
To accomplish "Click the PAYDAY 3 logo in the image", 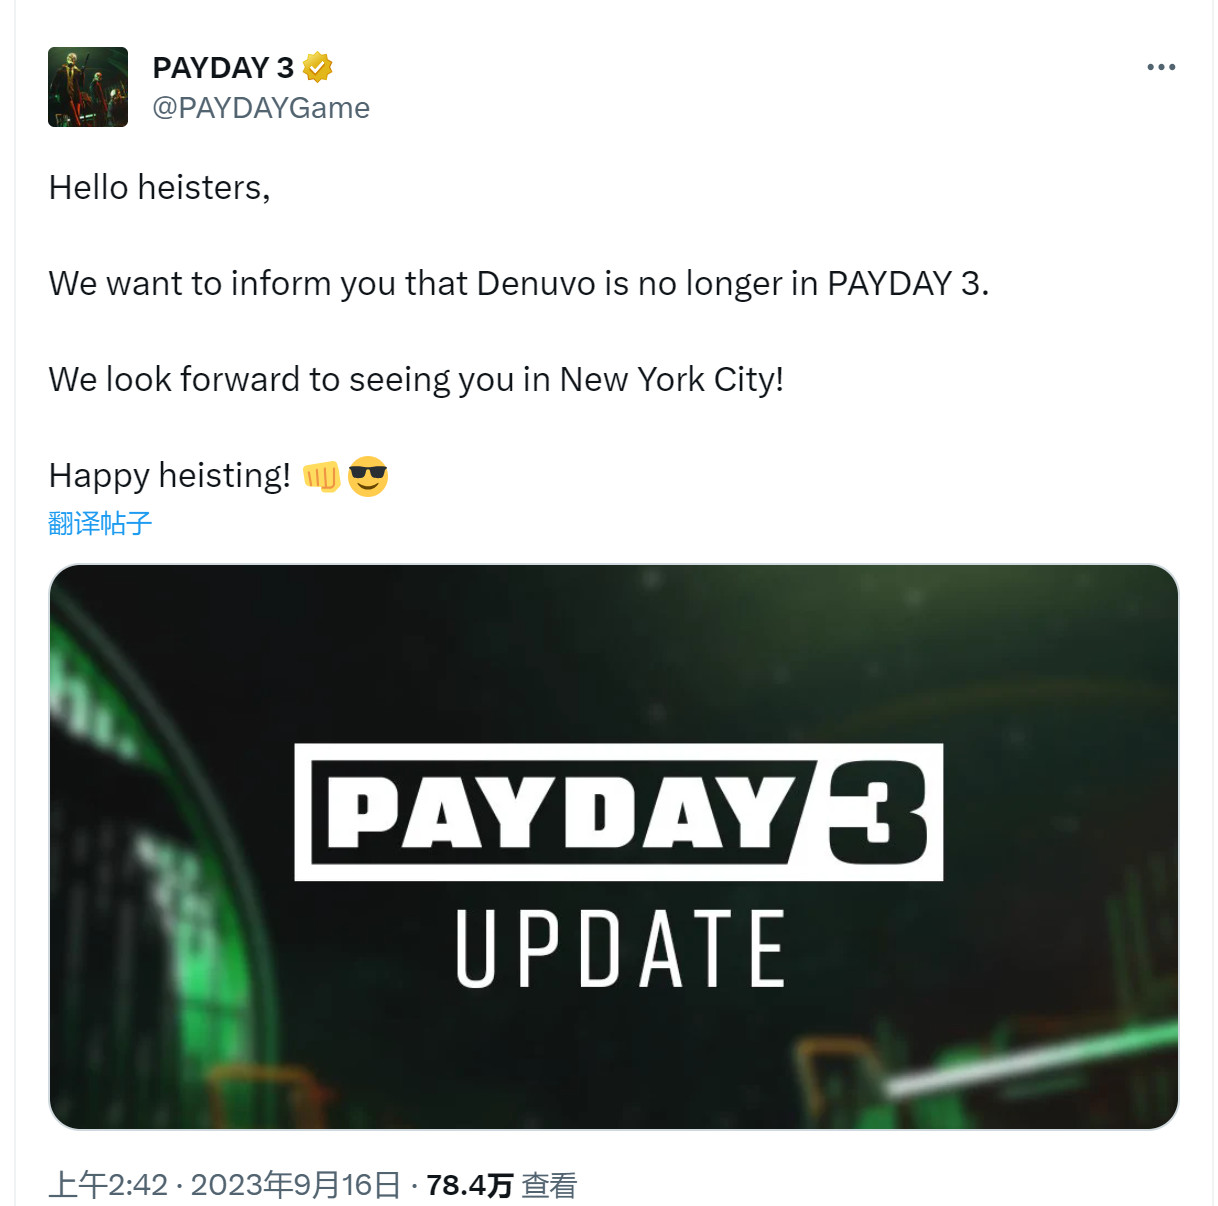I will 619,812.
